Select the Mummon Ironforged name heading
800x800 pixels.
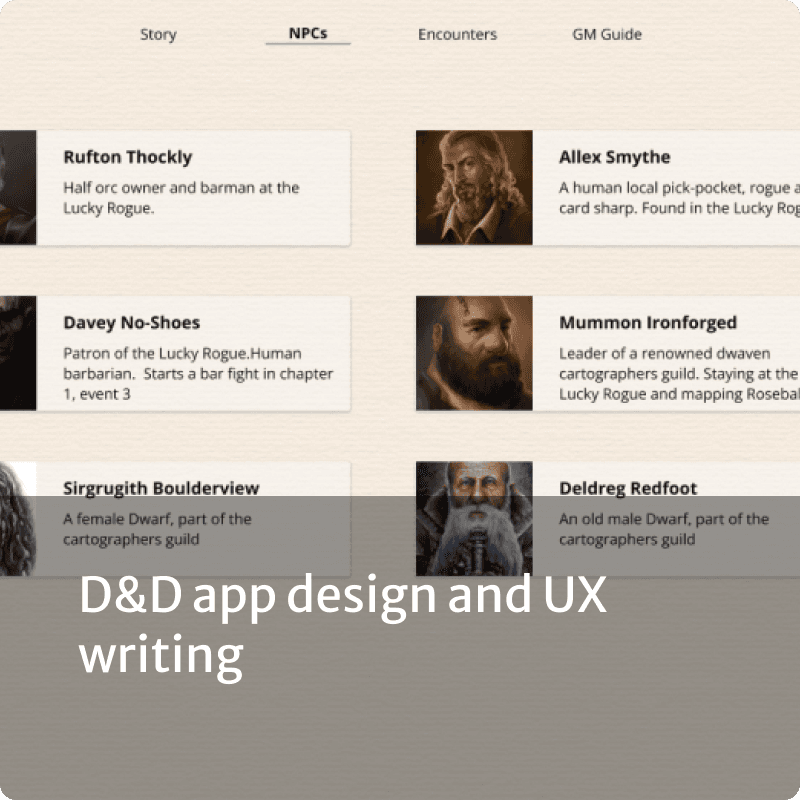(648, 322)
